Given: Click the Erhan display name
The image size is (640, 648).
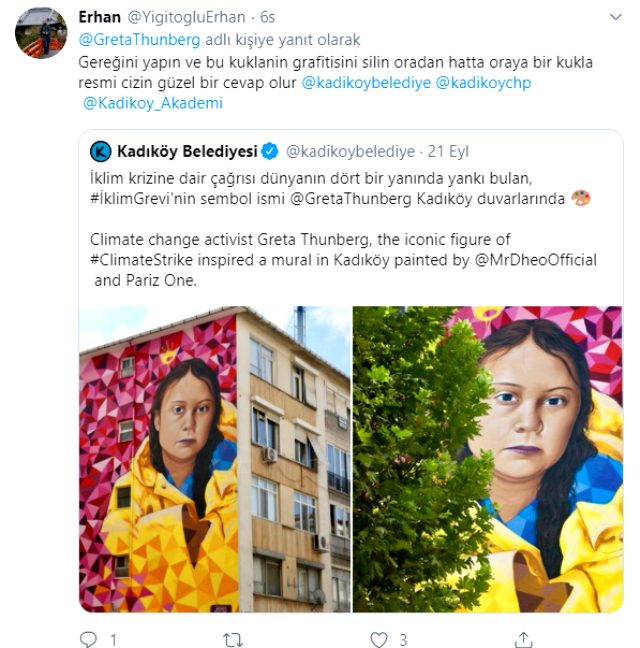Looking at the screenshot, I should [x=99, y=17].
